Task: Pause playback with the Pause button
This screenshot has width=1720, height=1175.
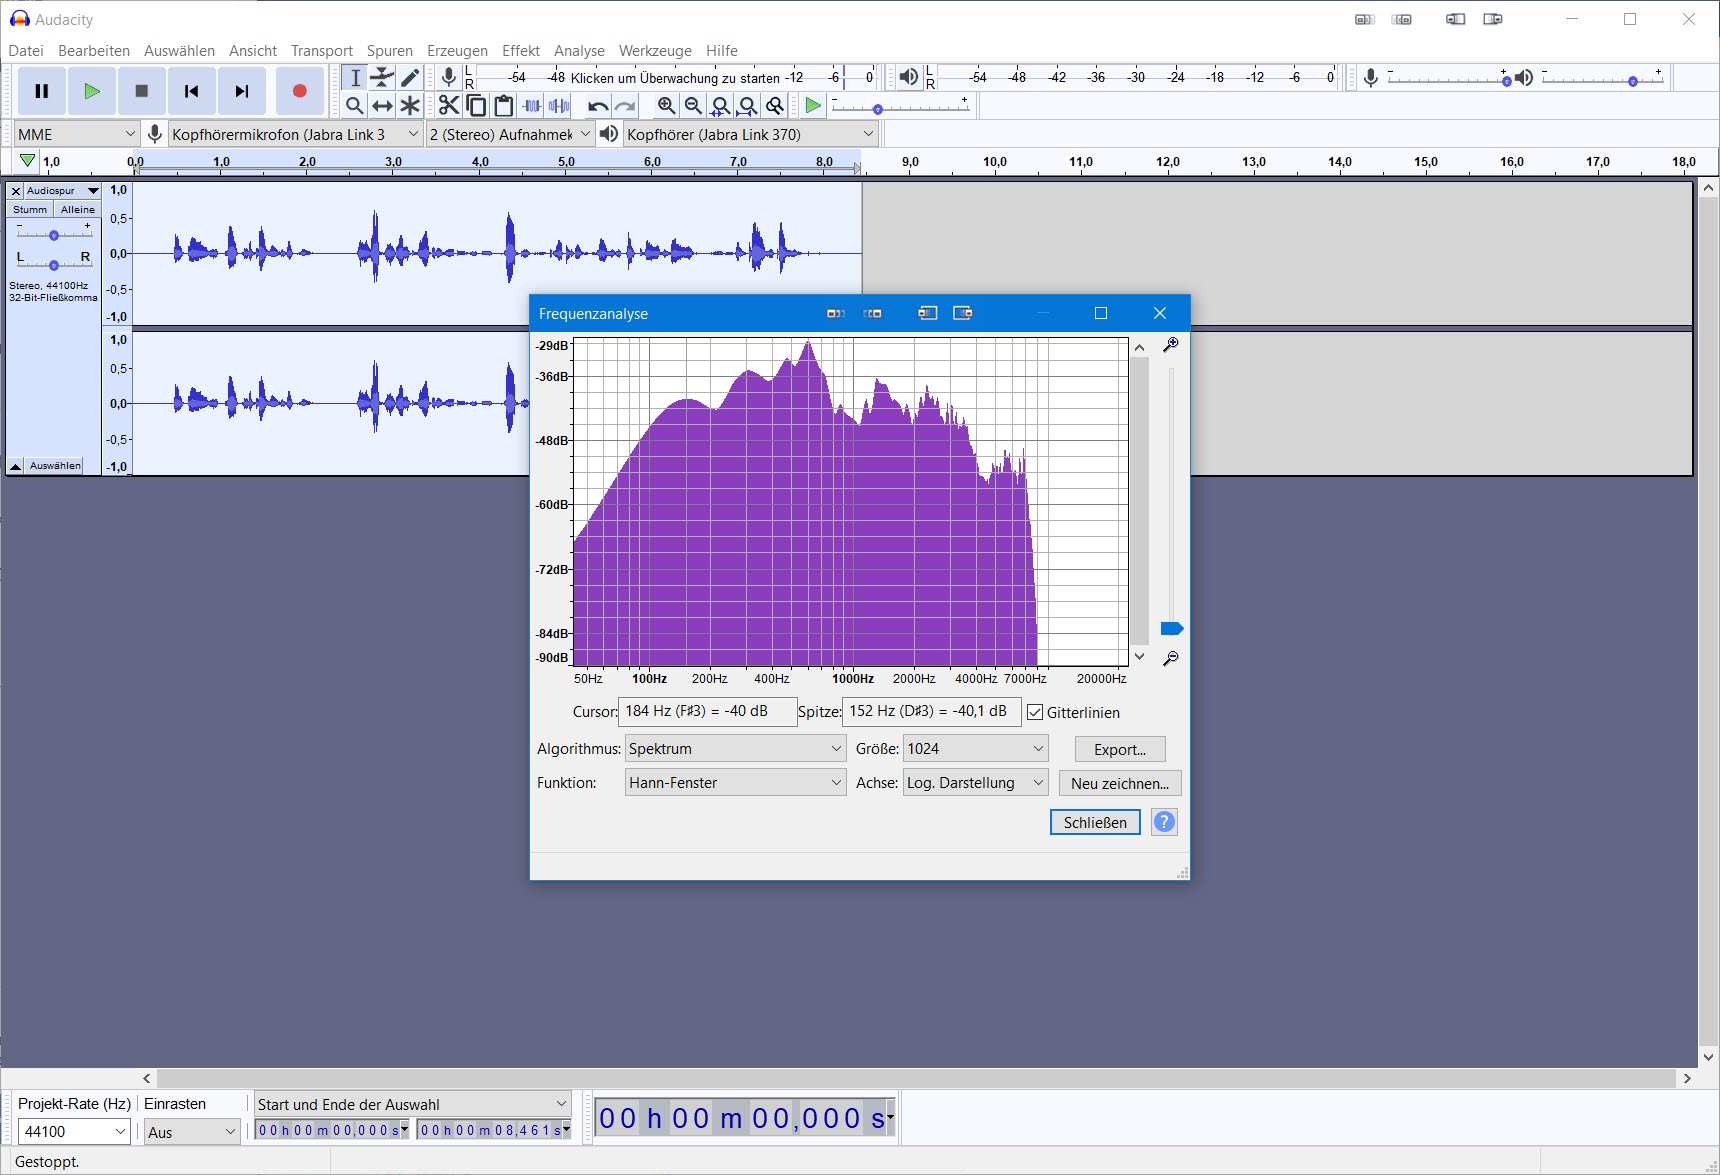Action: 42,91
